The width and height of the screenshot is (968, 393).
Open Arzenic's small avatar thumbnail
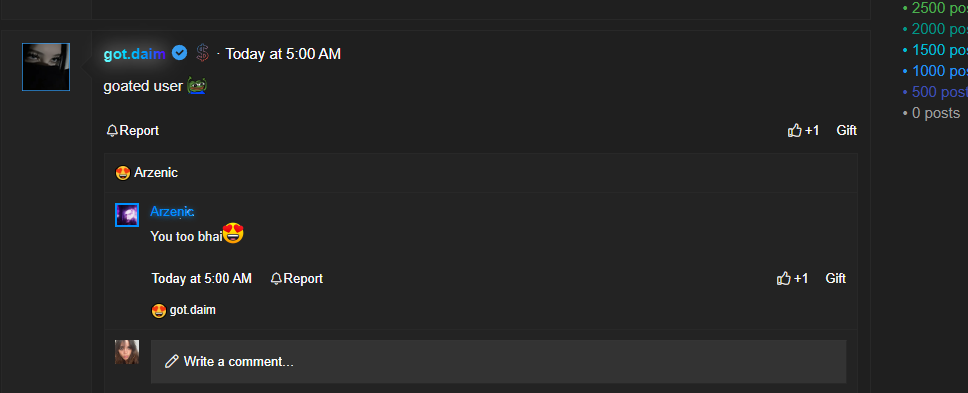127,215
